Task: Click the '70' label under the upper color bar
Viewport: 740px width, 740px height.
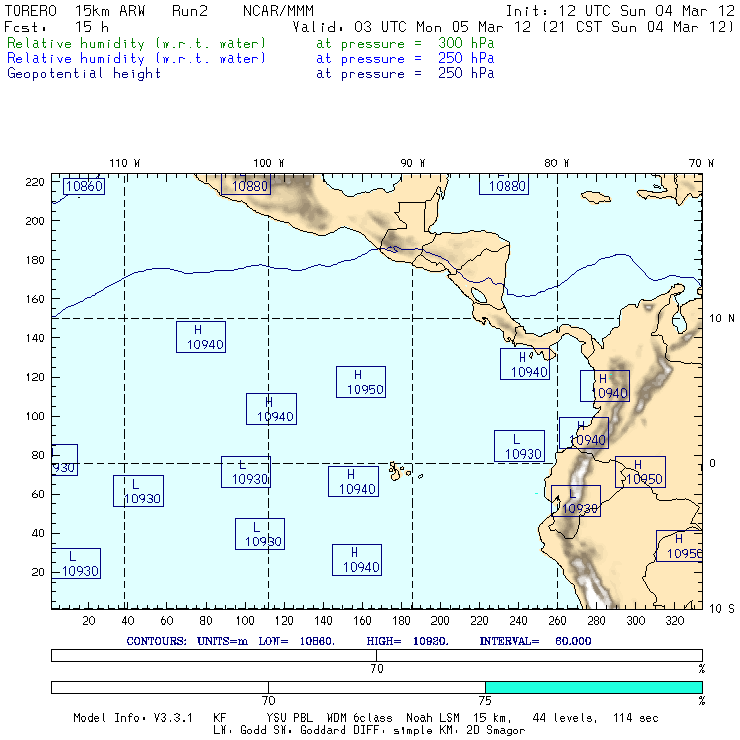Action: (x=377, y=669)
